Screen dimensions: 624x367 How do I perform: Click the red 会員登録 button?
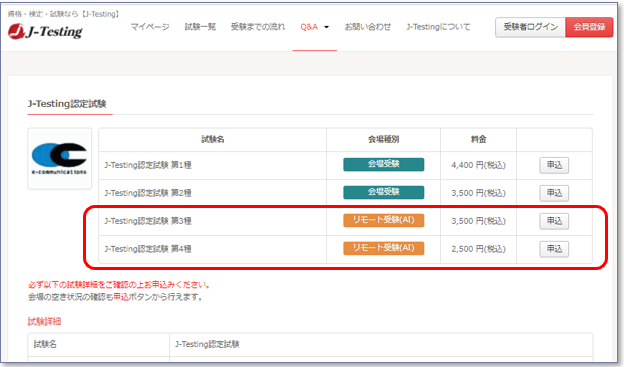pos(589,27)
